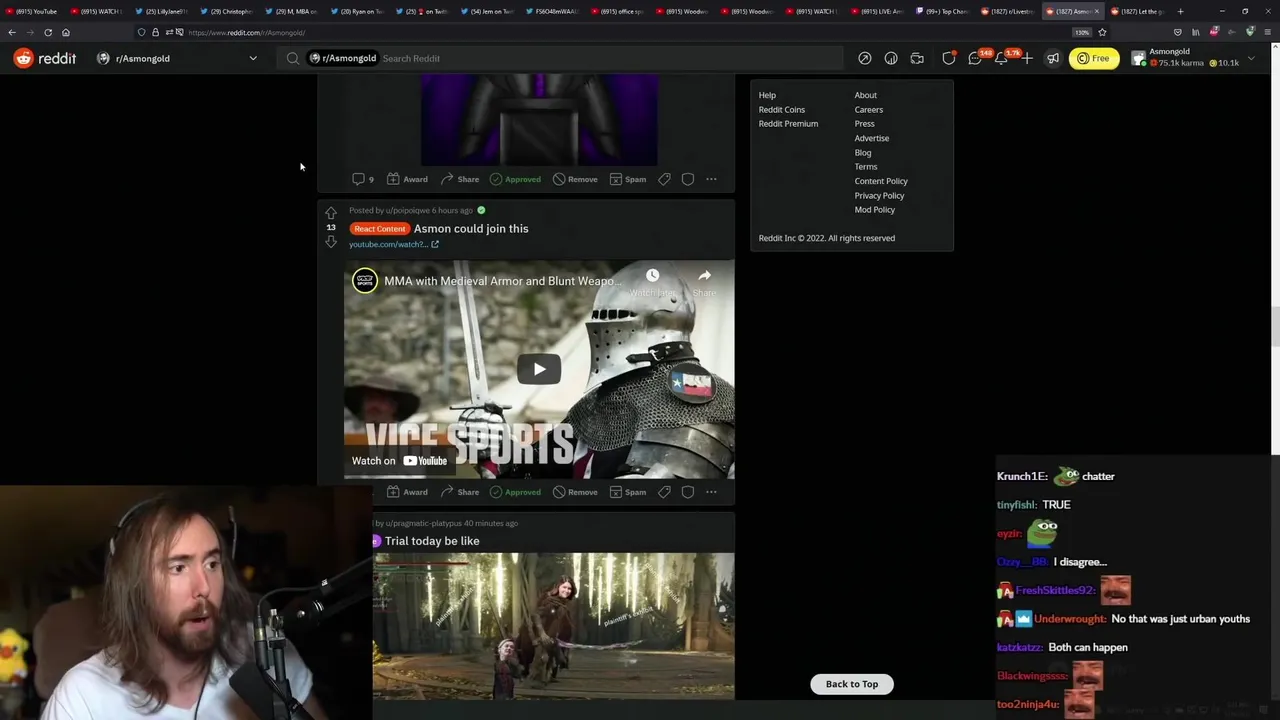
Task: Click the mod shield icon on 'Asmon could join this'
Action: coord(688,492)
